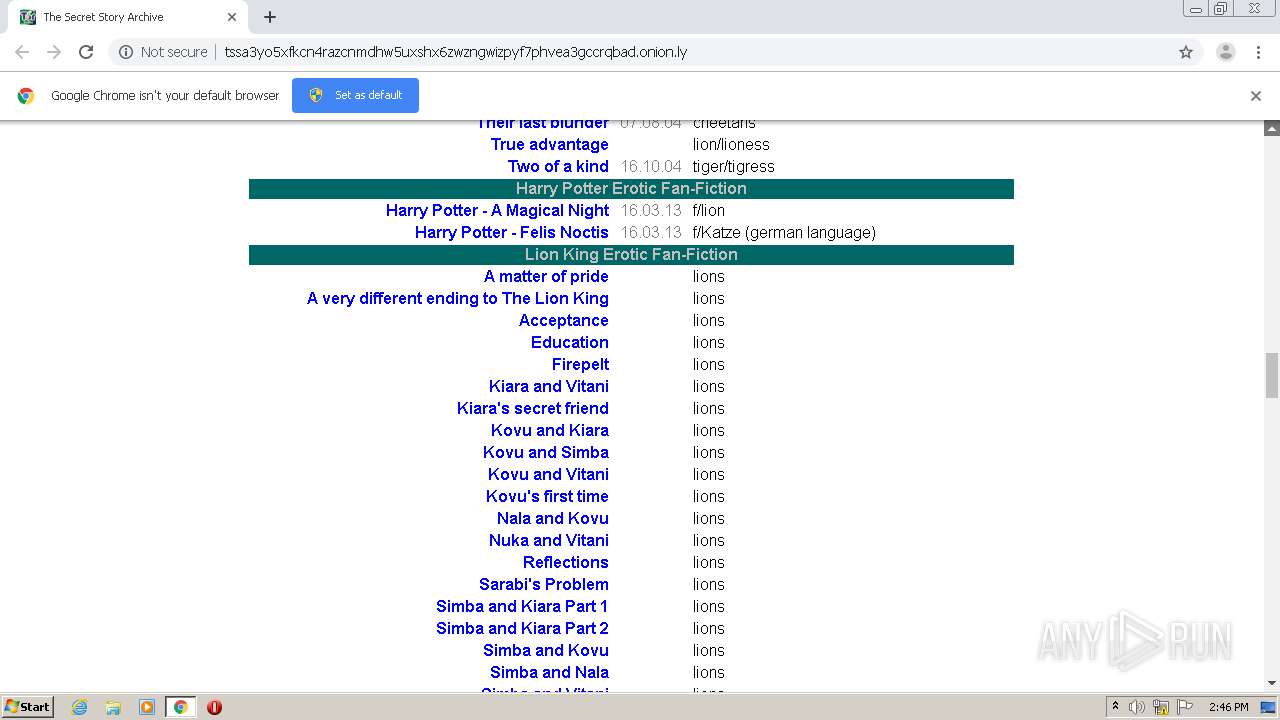Show hidden system tray icons
1280x720 pixels.
[1115, 707]
